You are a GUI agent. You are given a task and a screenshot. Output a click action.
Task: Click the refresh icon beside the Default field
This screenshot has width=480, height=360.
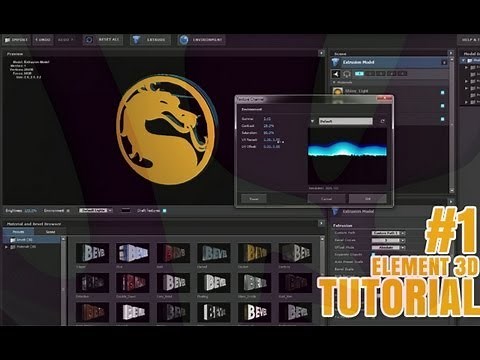point(382,121)
